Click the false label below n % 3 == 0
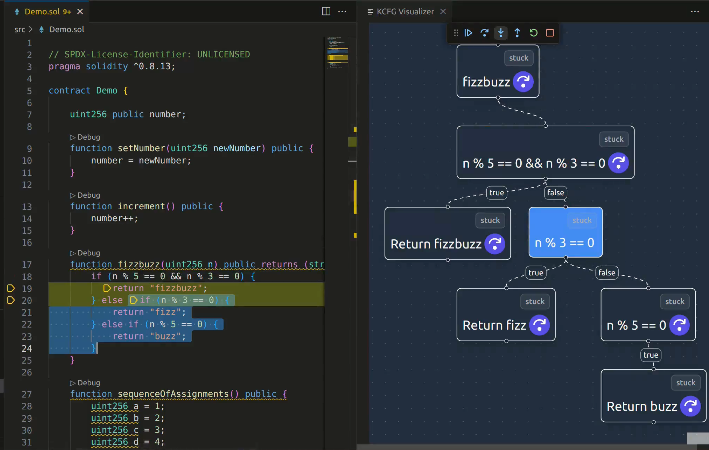Image resolution: width=709 pixels, height=450 pixels. [606, 273]
